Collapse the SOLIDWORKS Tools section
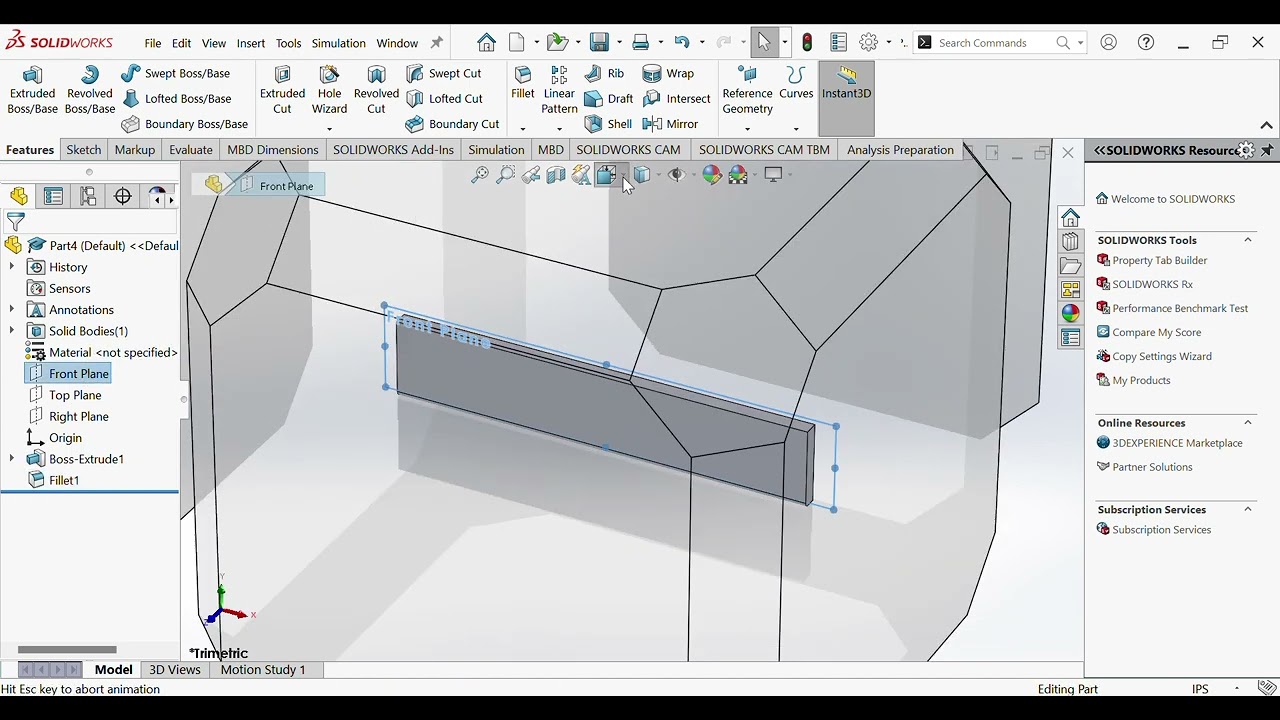Image resolution: width=1280 pixels, height=720 pixels. tap(1248, 240)
